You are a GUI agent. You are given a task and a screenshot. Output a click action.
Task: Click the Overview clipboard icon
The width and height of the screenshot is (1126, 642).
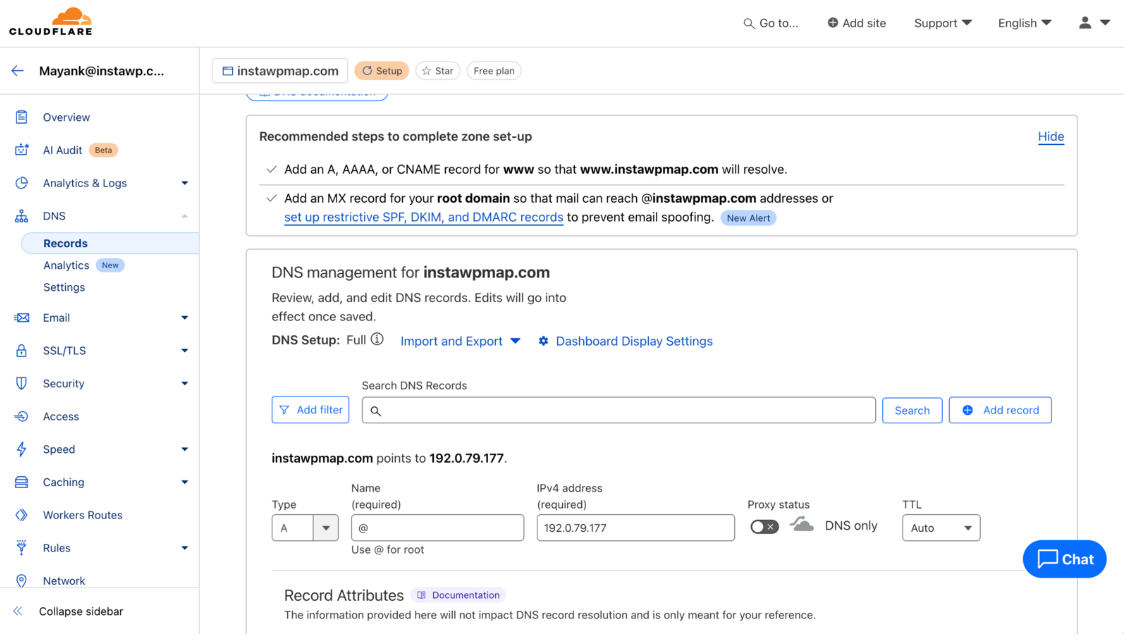(22, 117)
